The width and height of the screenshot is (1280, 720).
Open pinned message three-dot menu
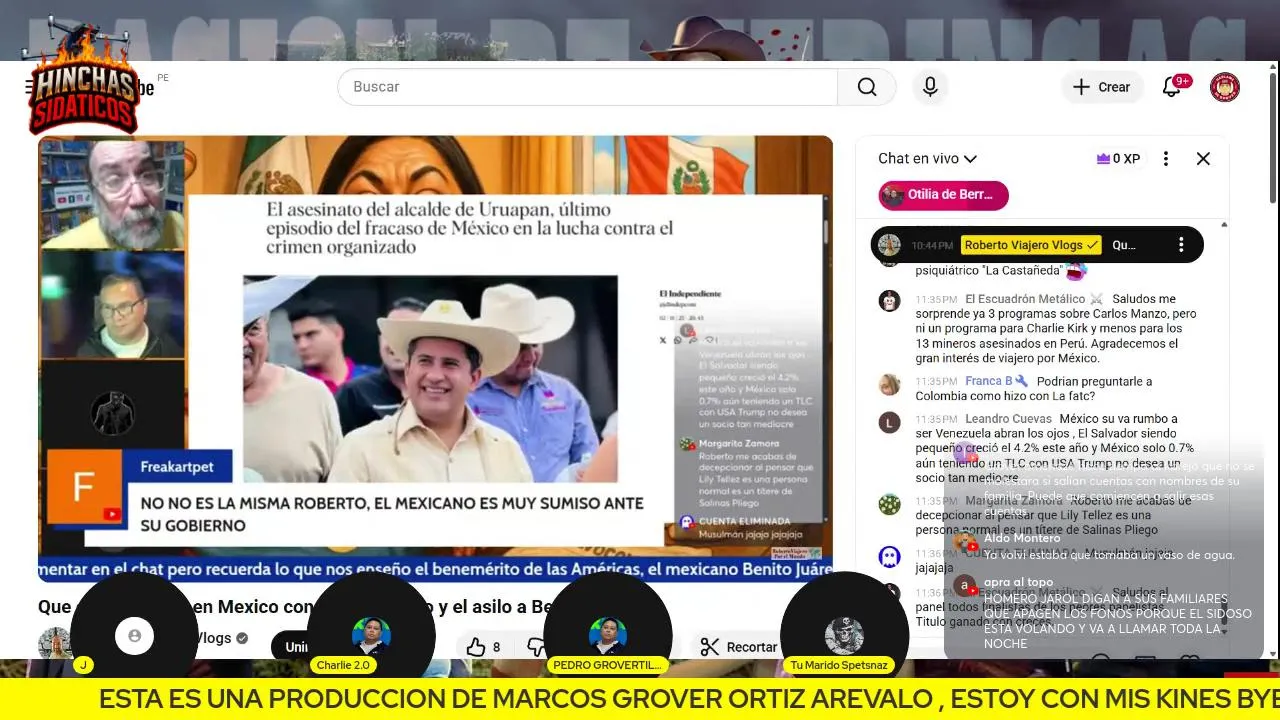point(1181,244)
